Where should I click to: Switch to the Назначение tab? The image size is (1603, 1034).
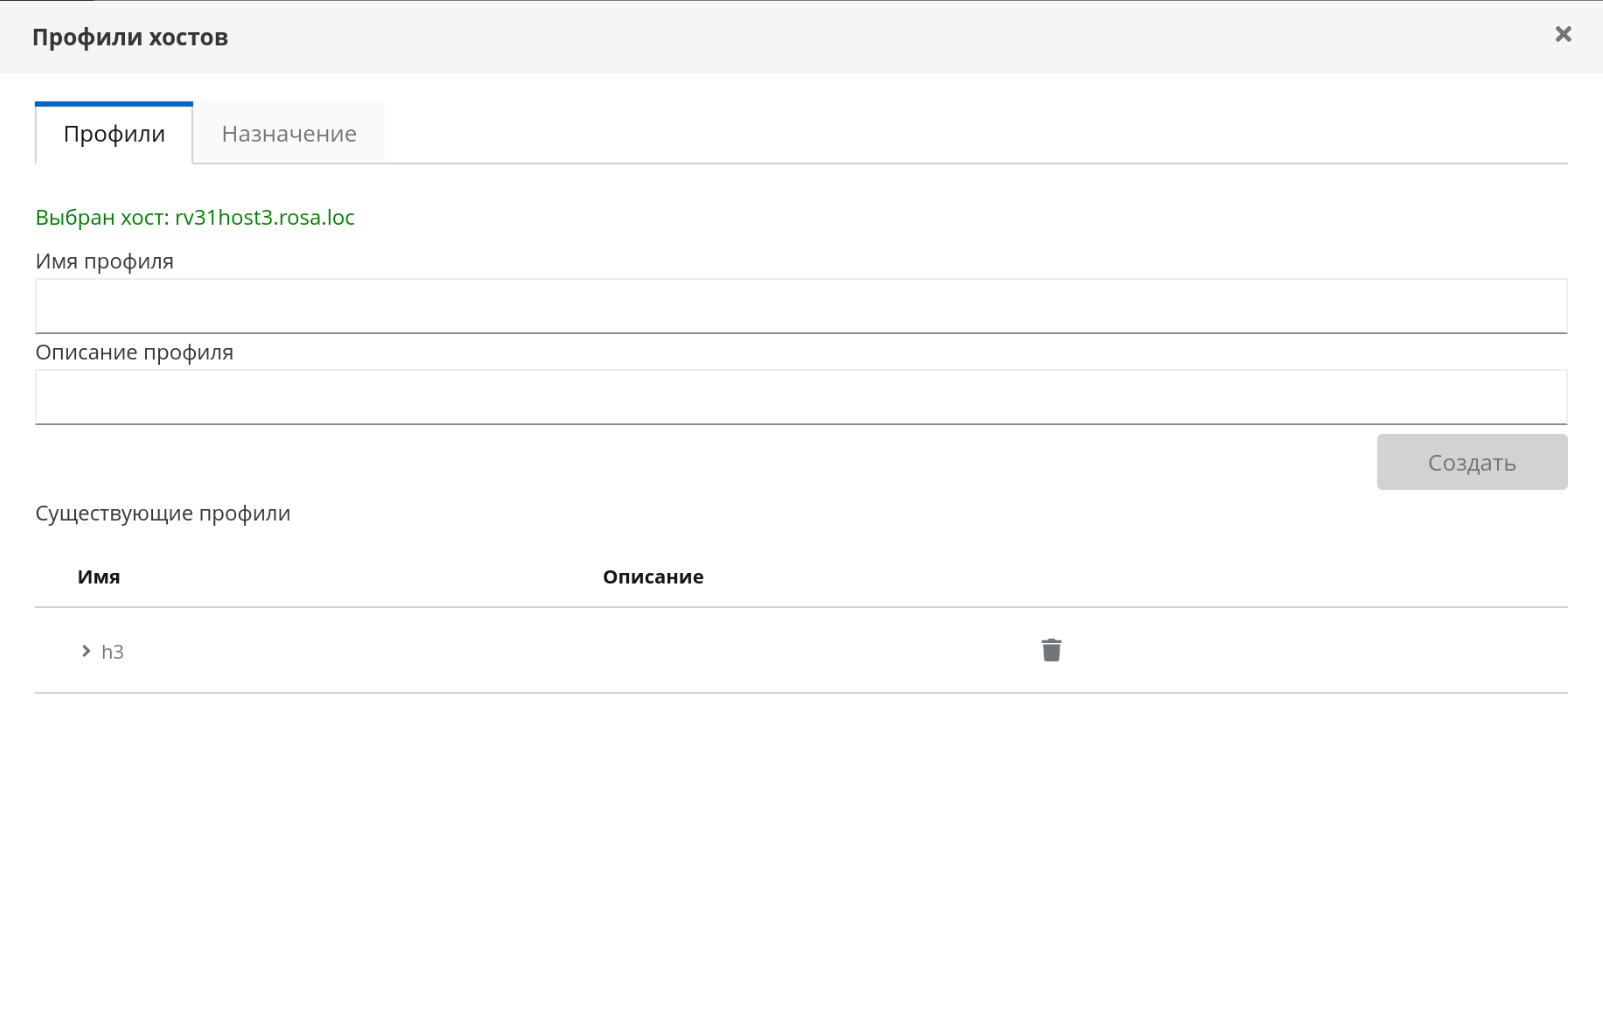pos(289,134)
